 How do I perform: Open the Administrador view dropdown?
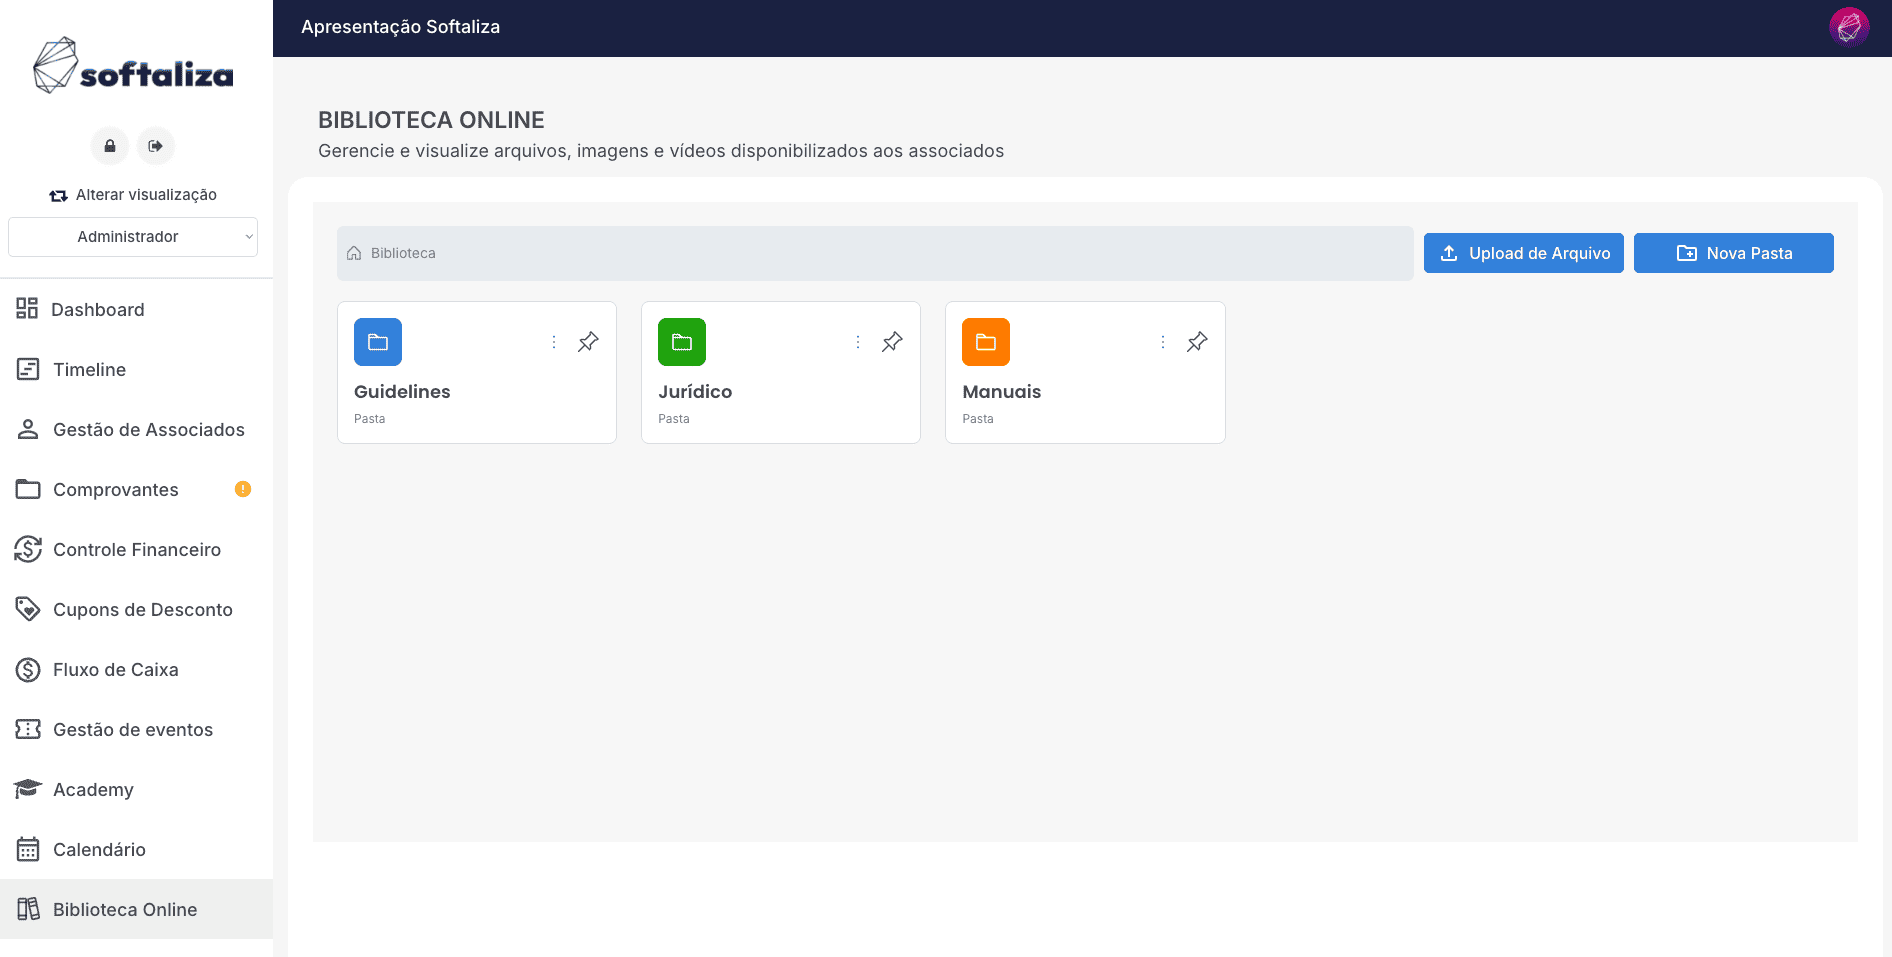click(133, 237)
